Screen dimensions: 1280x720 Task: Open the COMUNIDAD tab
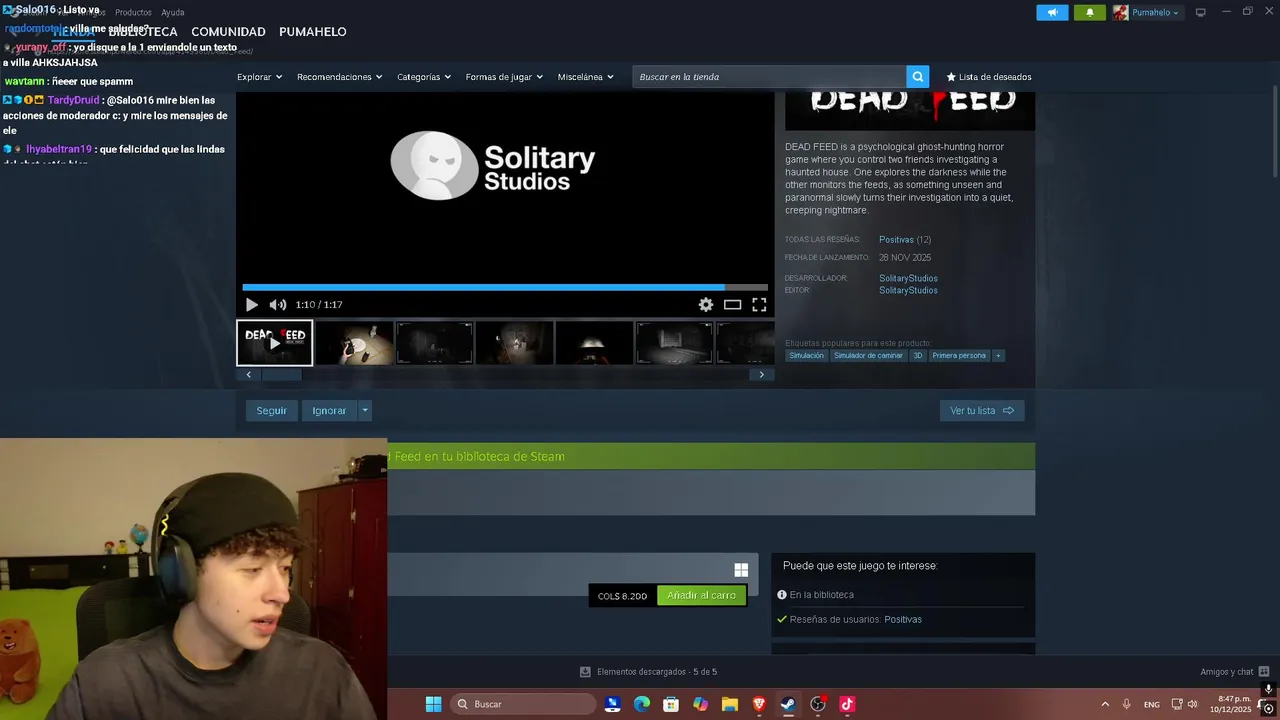(228, 32)
